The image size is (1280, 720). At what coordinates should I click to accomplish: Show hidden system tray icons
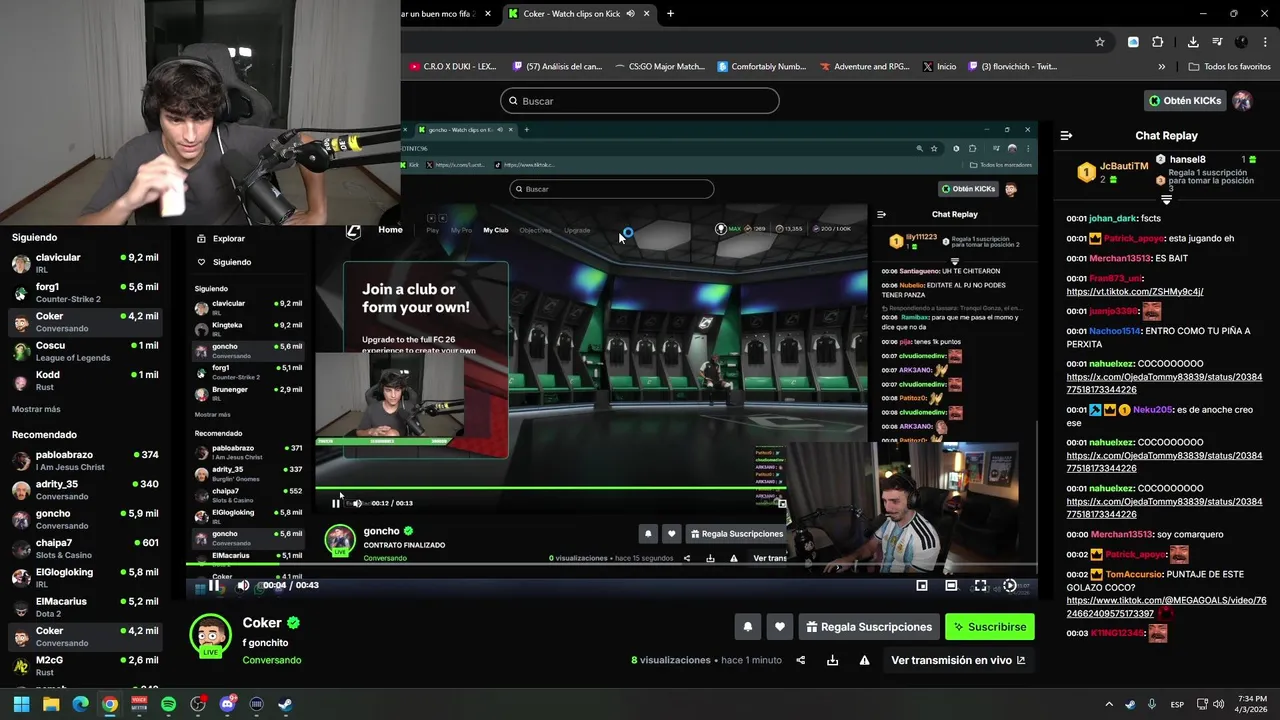pyautogui.click(x=1108, y=704)
